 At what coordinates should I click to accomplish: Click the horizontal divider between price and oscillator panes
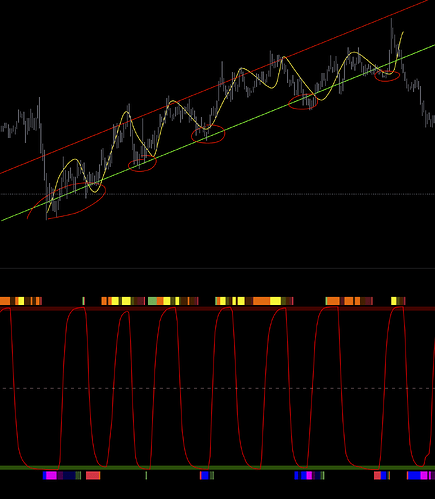coord(217,268)
